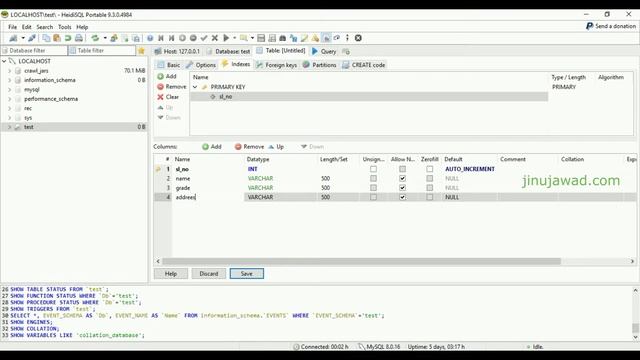Click the checkmark Post toolbar icon
The width and height of the screenshot is (640, 360).
point(204,38)
